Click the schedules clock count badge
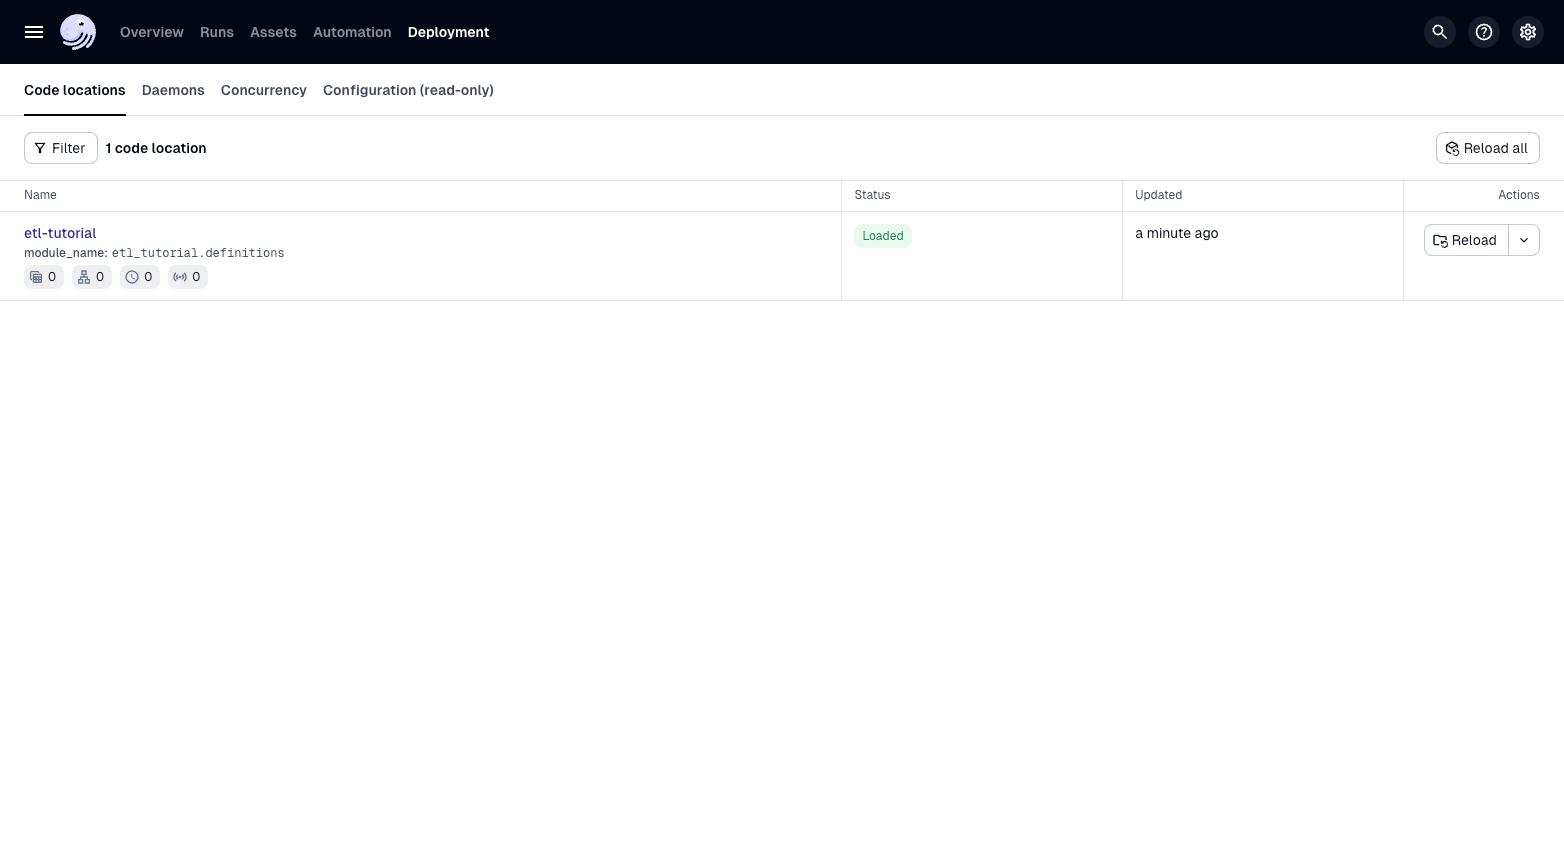 [140, 277]
